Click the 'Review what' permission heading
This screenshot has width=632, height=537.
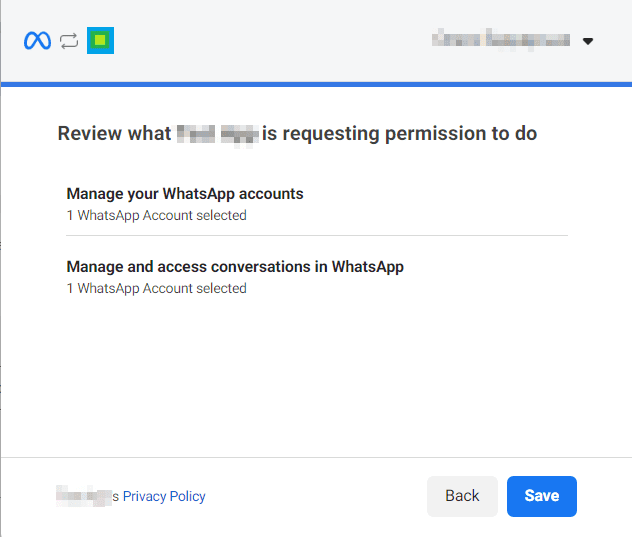(x=297, y=133)
